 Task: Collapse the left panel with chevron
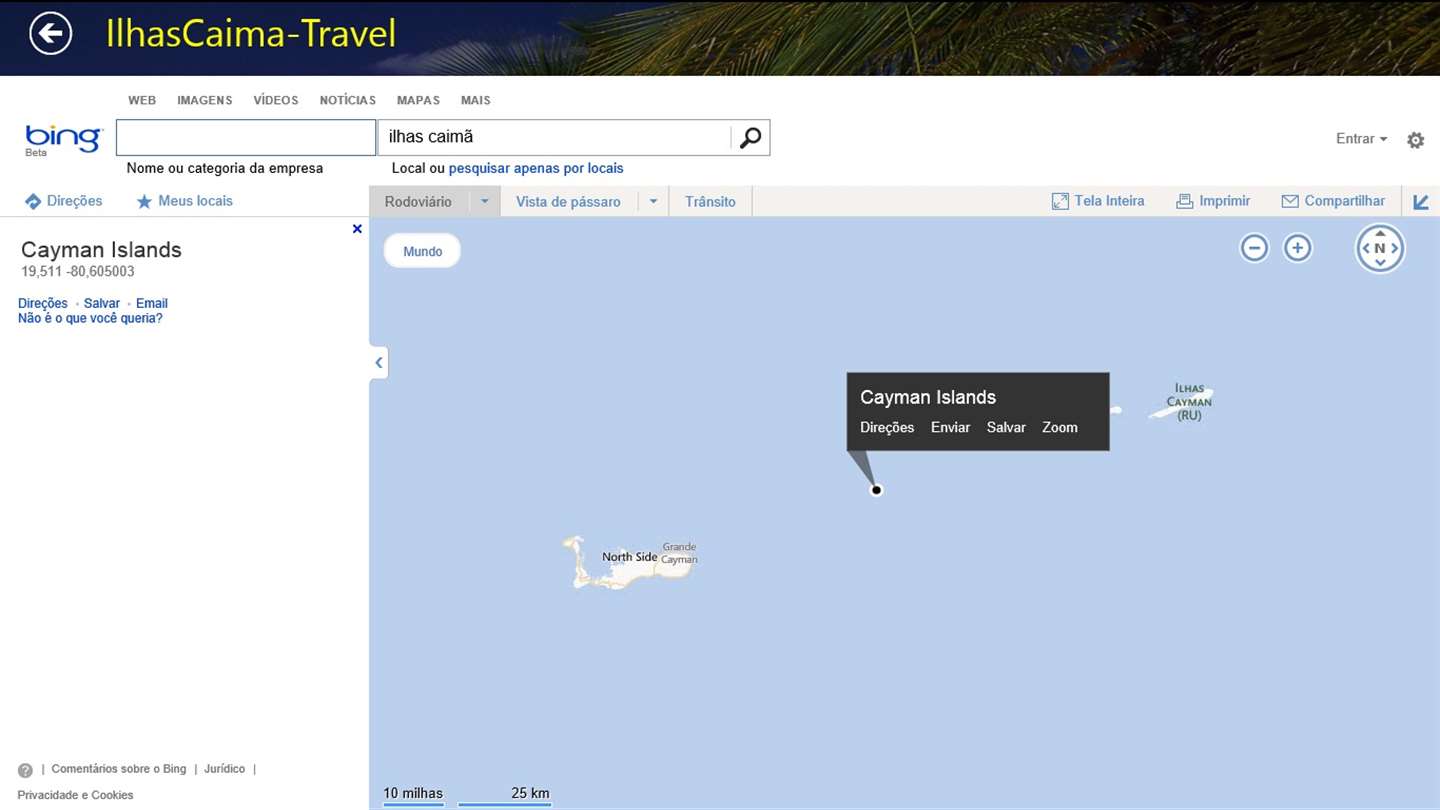(x=379, y=363)
